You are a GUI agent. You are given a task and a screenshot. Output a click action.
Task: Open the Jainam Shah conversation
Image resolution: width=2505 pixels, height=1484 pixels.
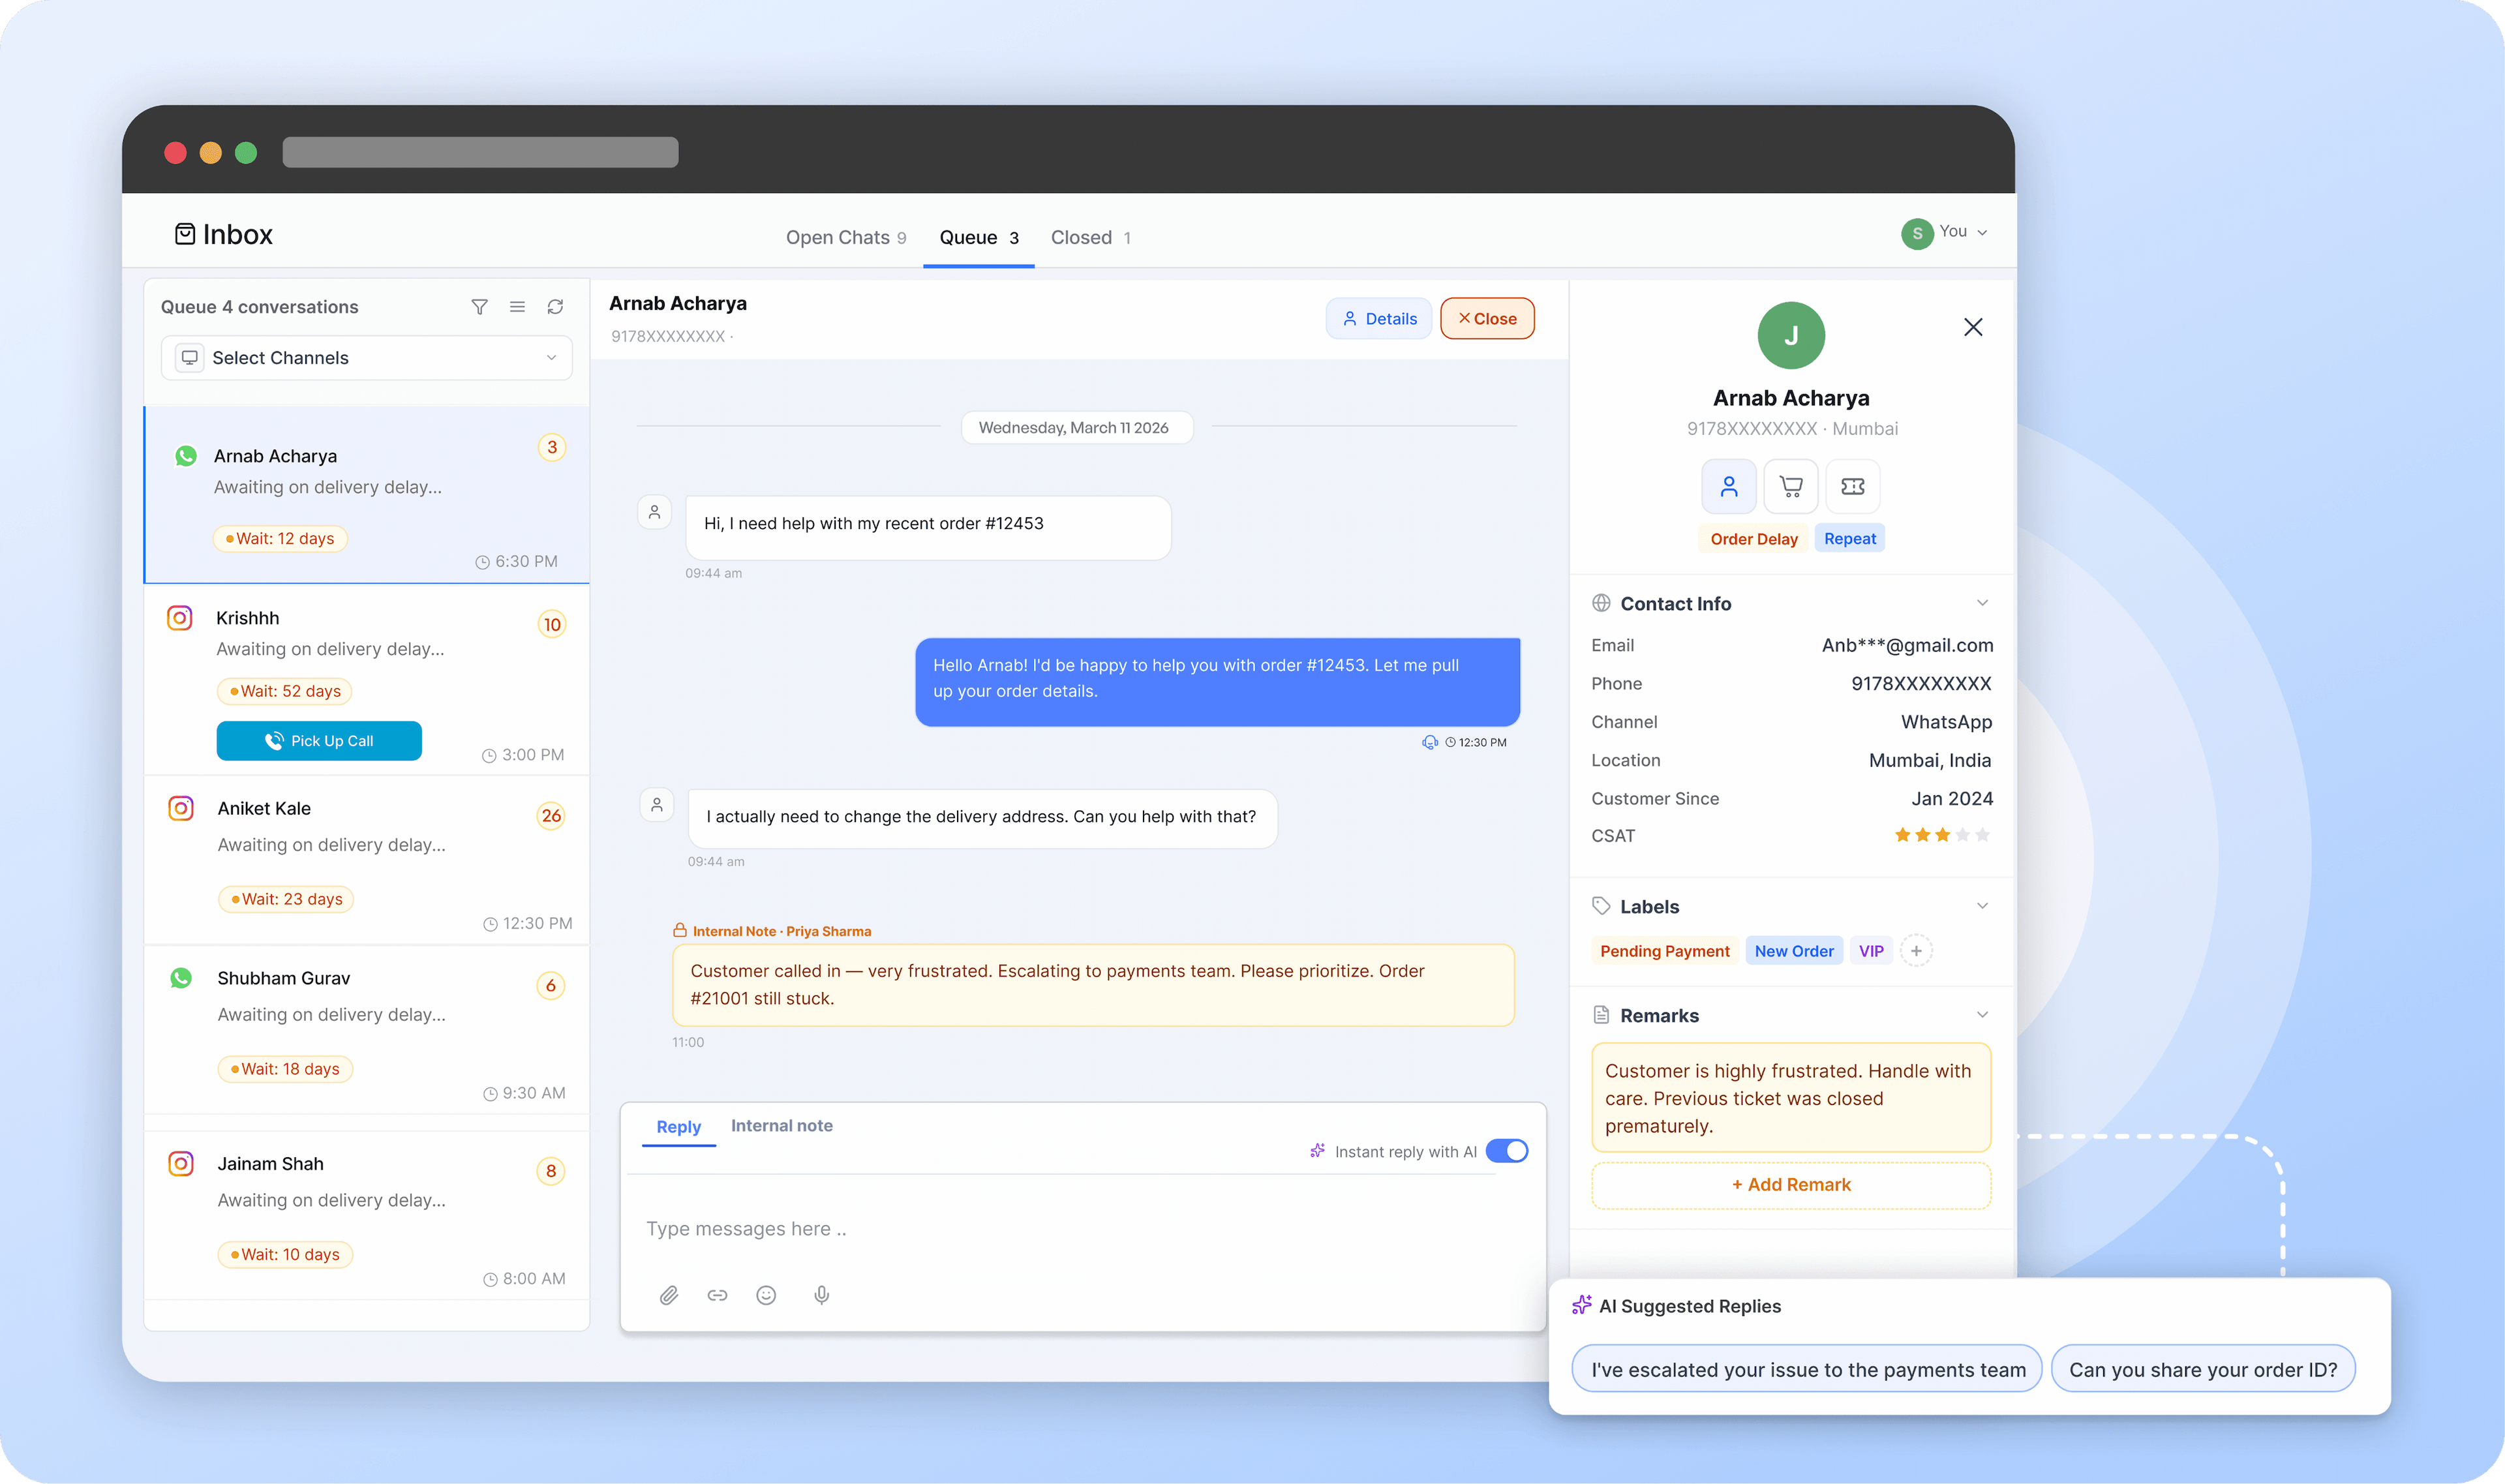367,1216
